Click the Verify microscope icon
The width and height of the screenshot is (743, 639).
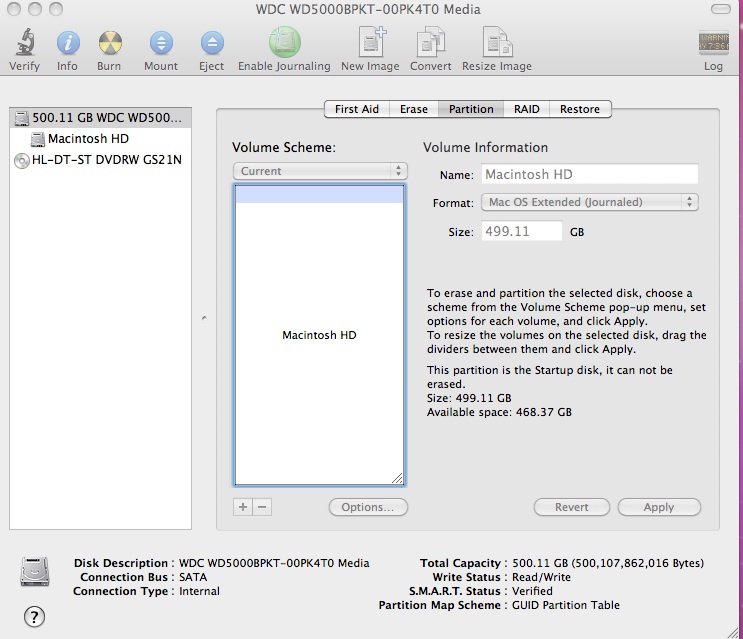[25, 43]
